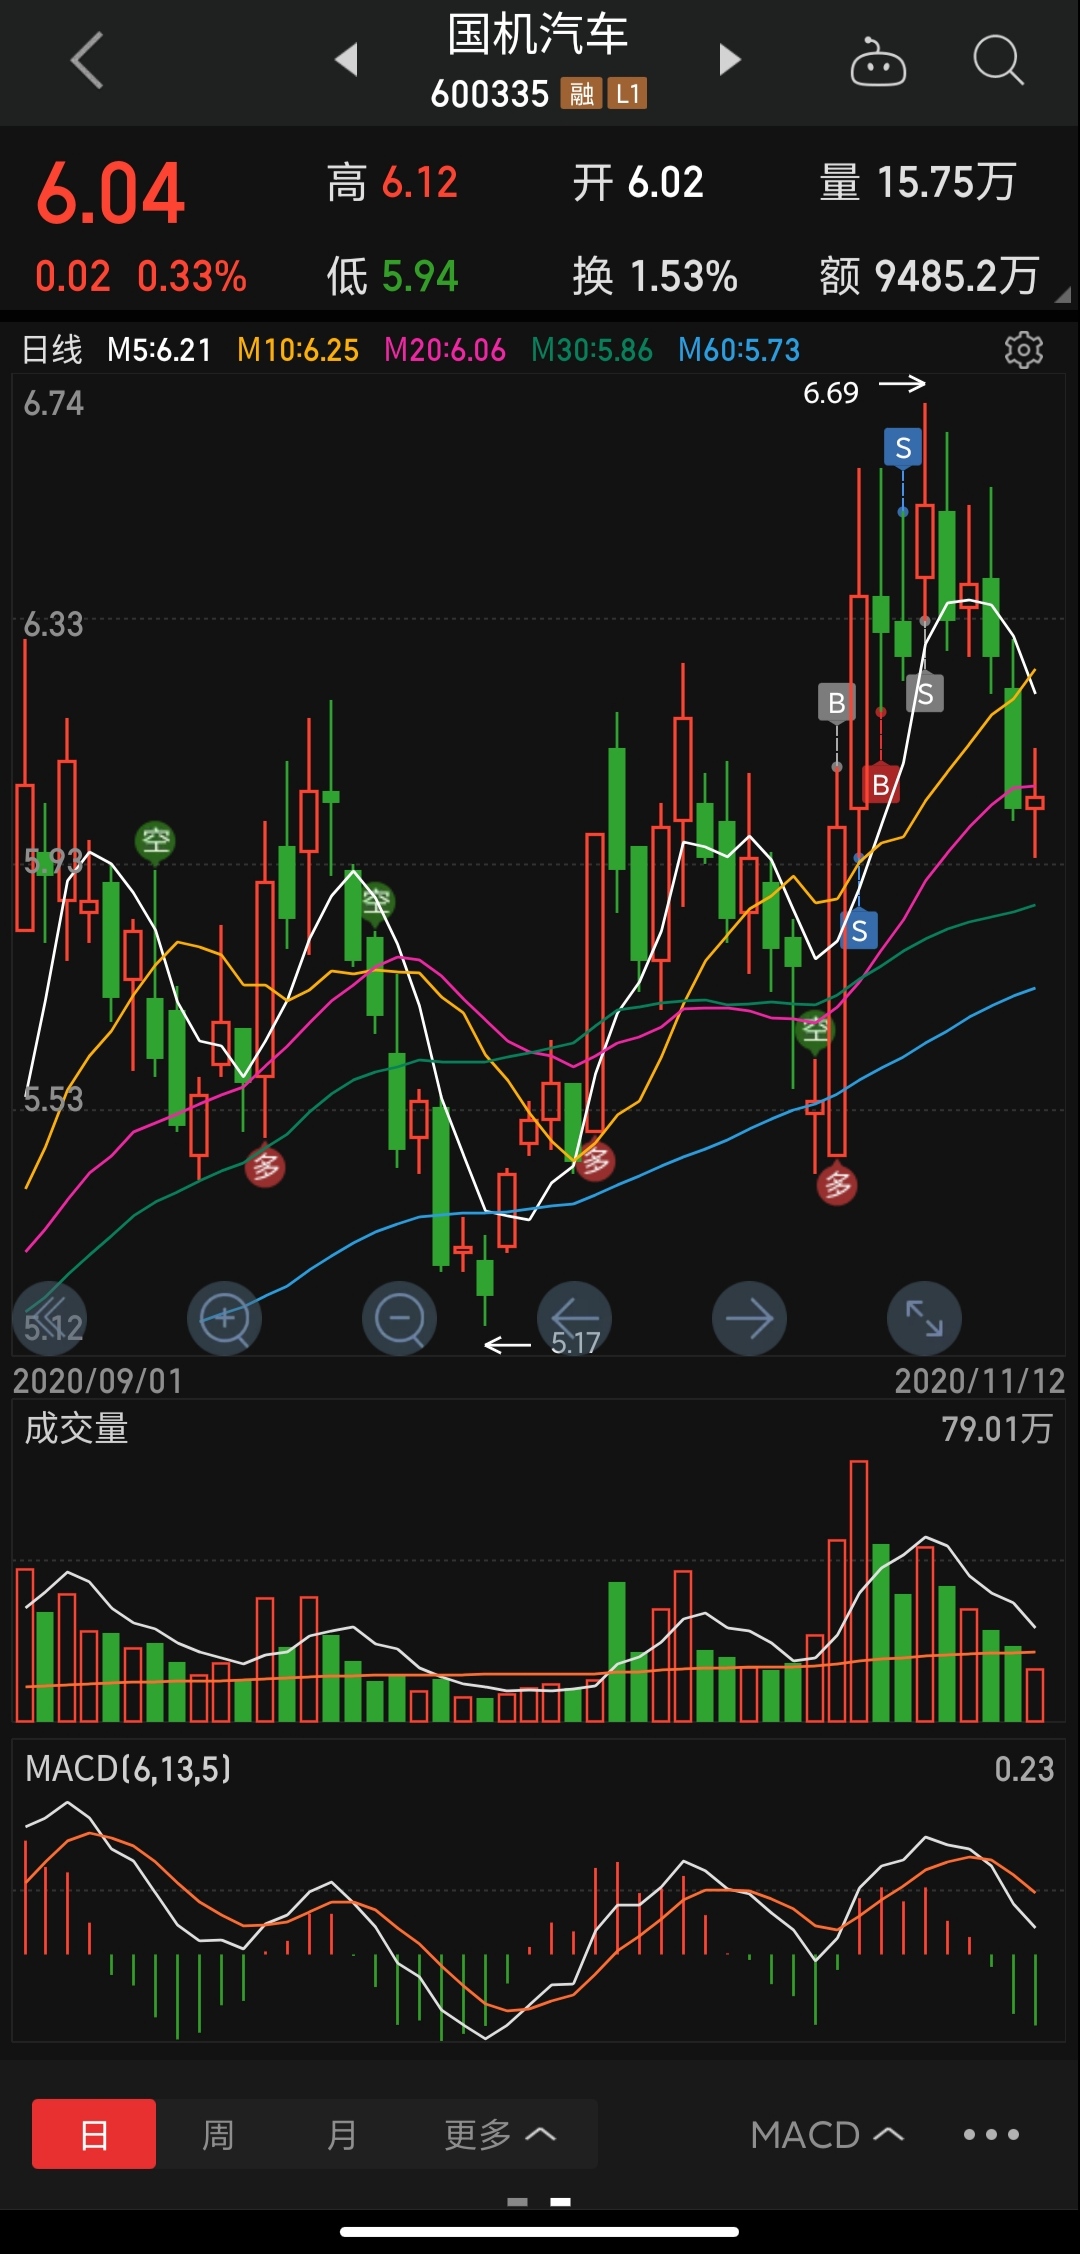This screenshot has width=1080, height=2254.
Task: Move chart right with the arrow button
Action: pos(749,1318)
